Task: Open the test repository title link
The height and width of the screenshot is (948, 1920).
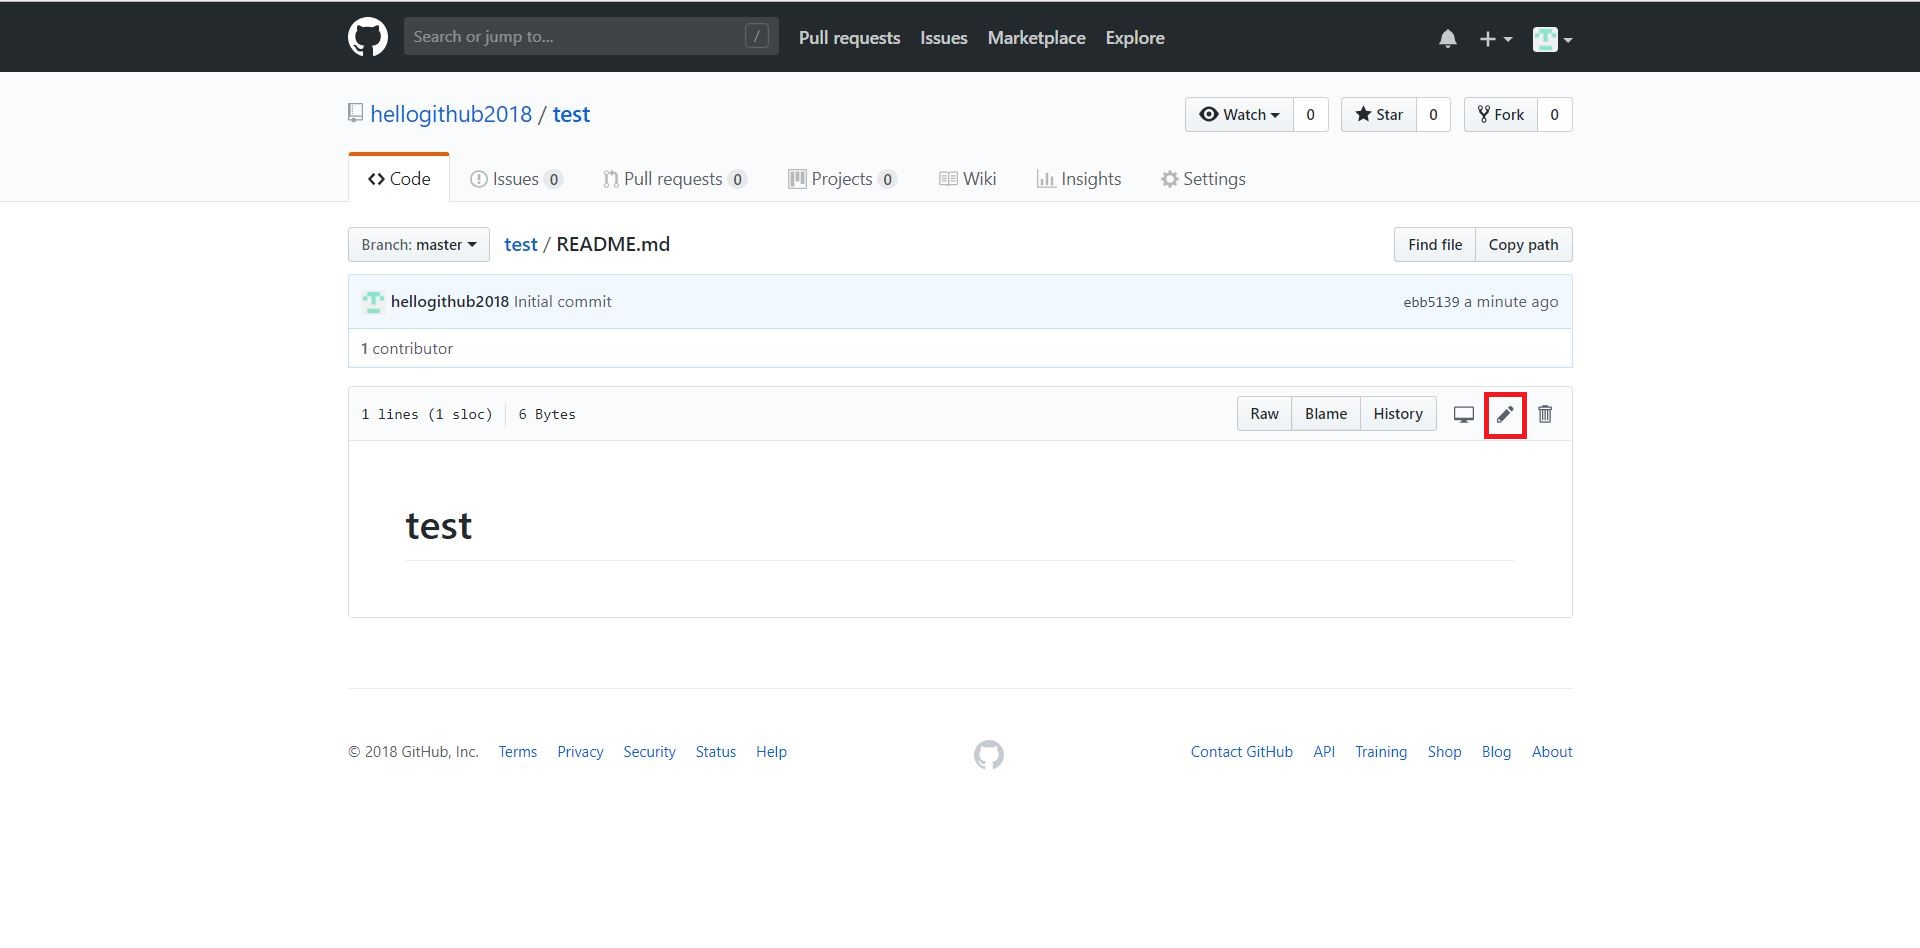Action: (571, 114)
